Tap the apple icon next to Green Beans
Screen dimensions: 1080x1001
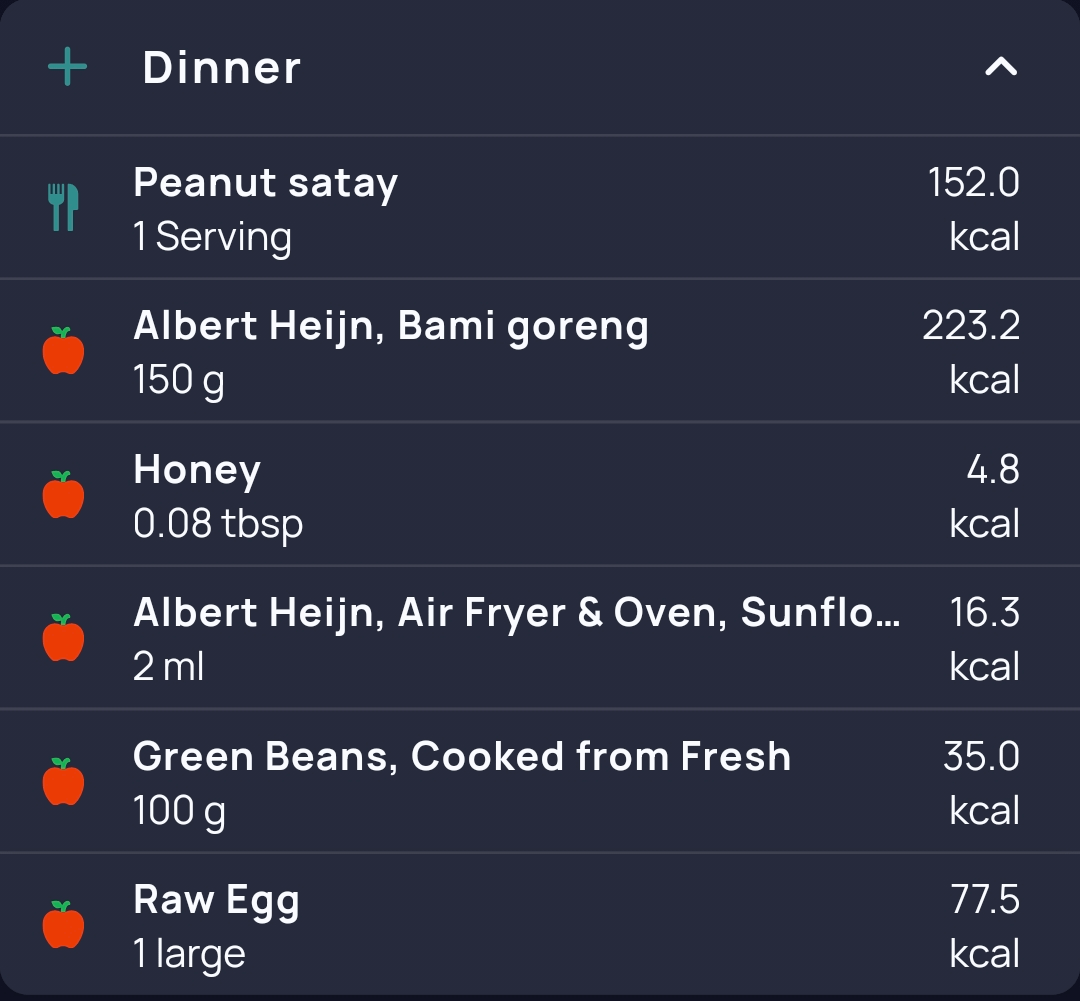click(63, 781)
